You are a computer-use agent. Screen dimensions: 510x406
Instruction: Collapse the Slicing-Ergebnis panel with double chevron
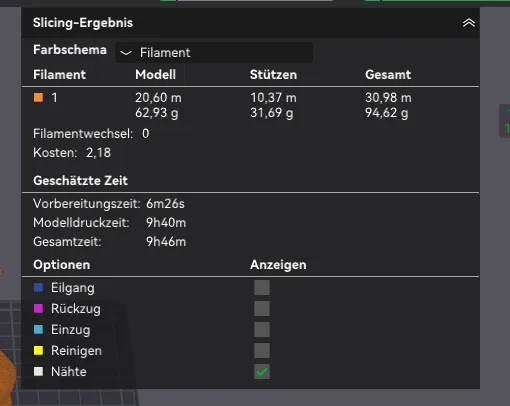pos(469,23)
